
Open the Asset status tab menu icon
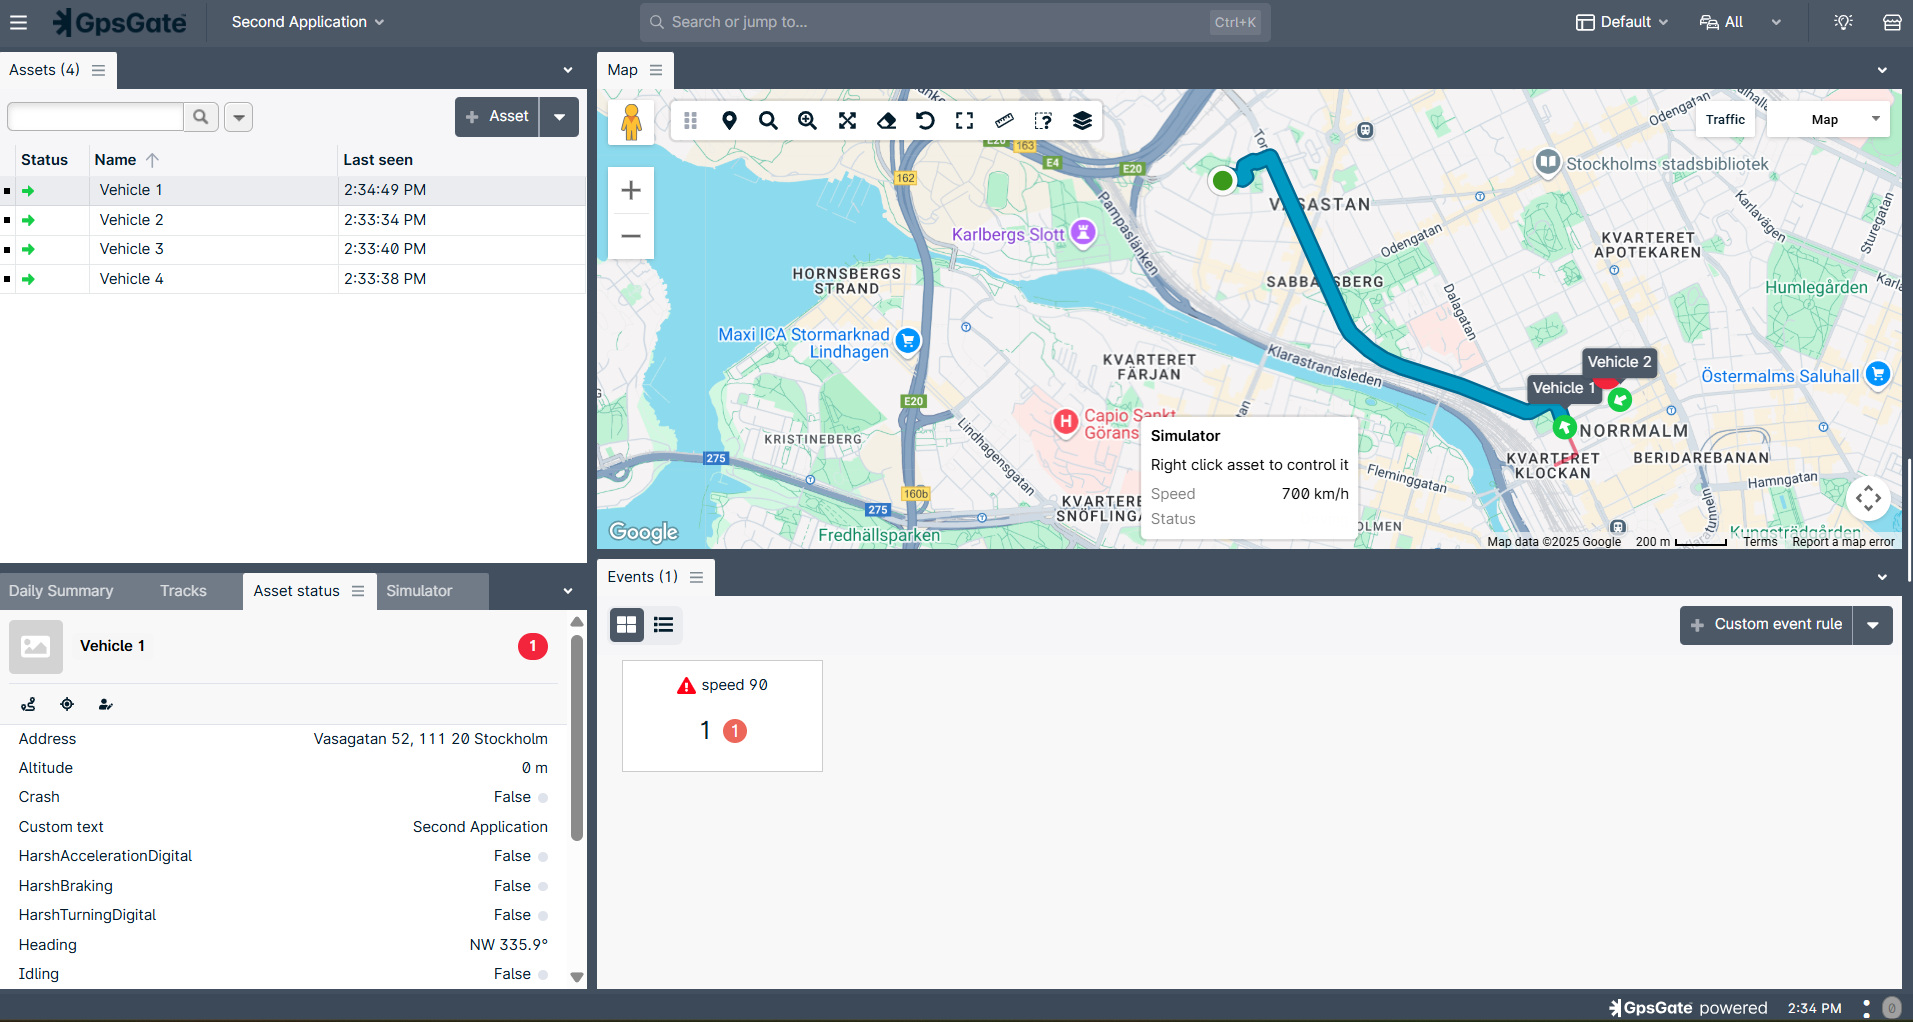coord(358,591)
